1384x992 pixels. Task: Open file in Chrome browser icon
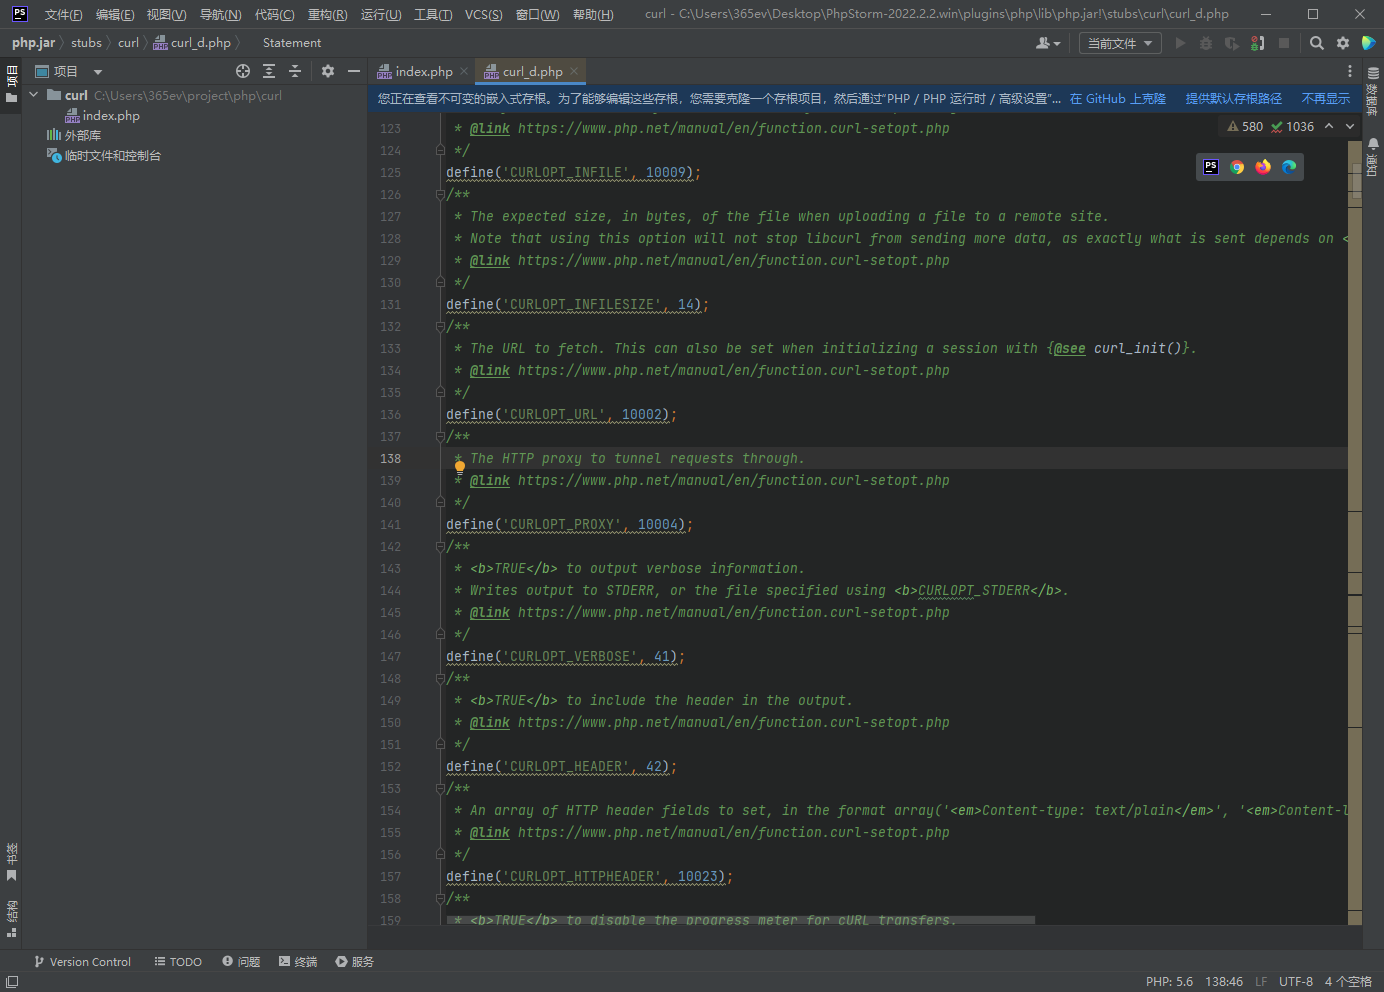pyautogui.click(x=1237, y=167)
